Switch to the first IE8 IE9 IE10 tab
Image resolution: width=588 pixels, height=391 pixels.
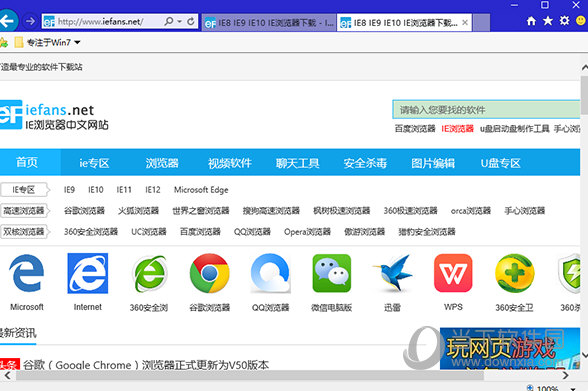pos(269,23)
